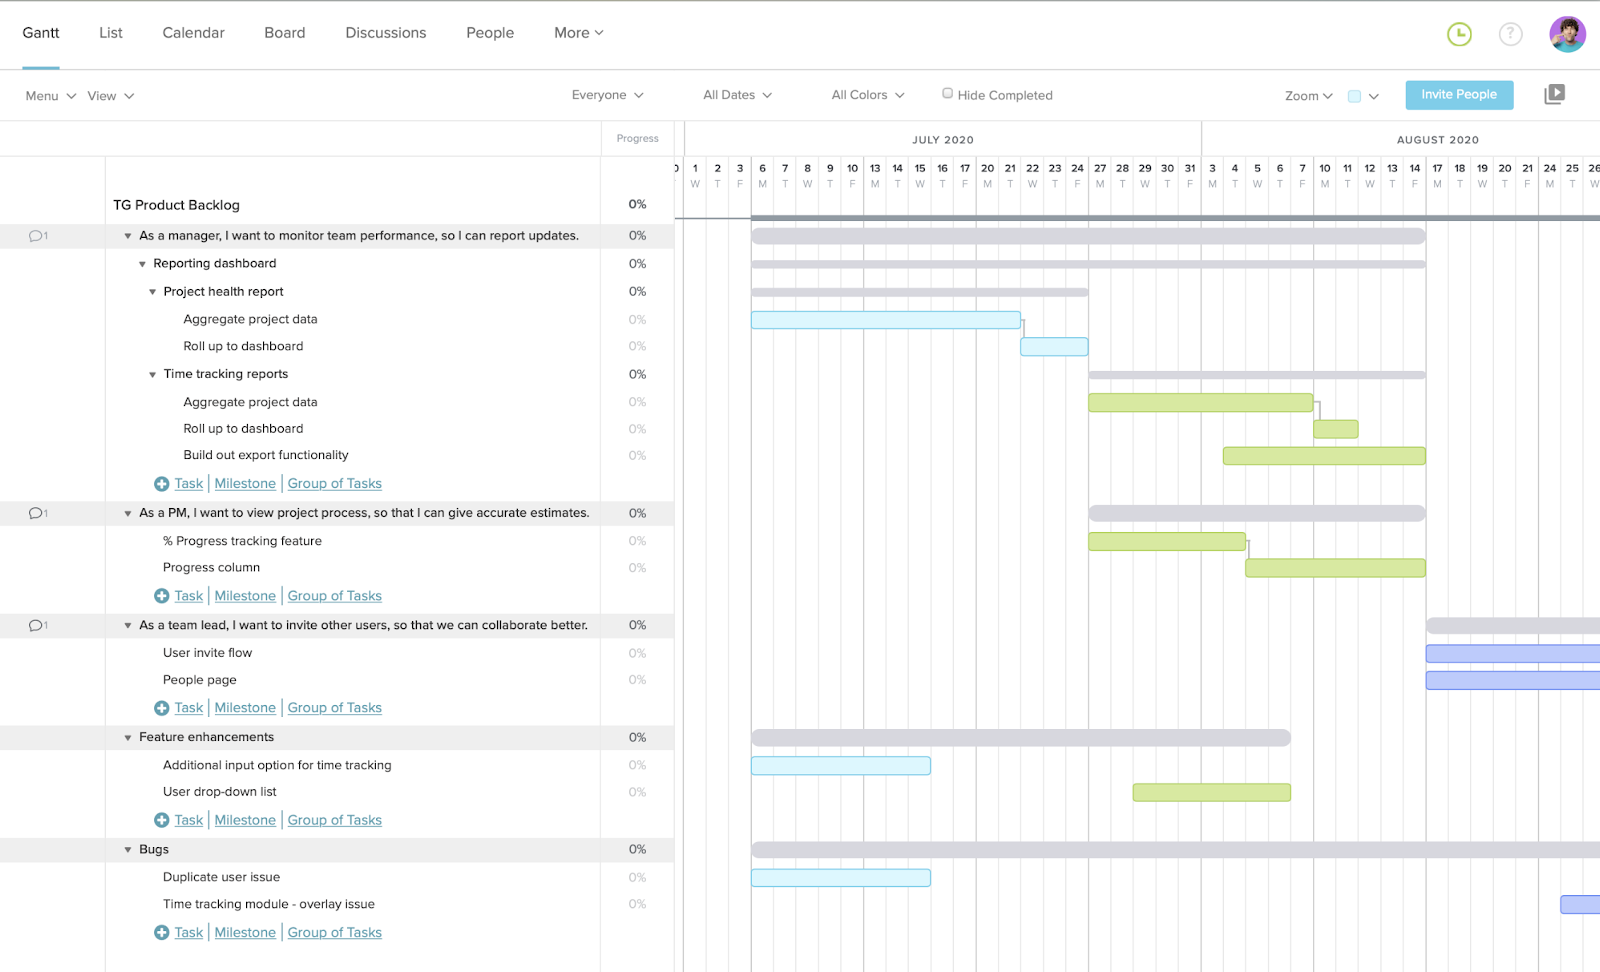Open comment bubble on team lead story row
The width and height of the screenshot is (1600, 972).
[x=37, y=625]
